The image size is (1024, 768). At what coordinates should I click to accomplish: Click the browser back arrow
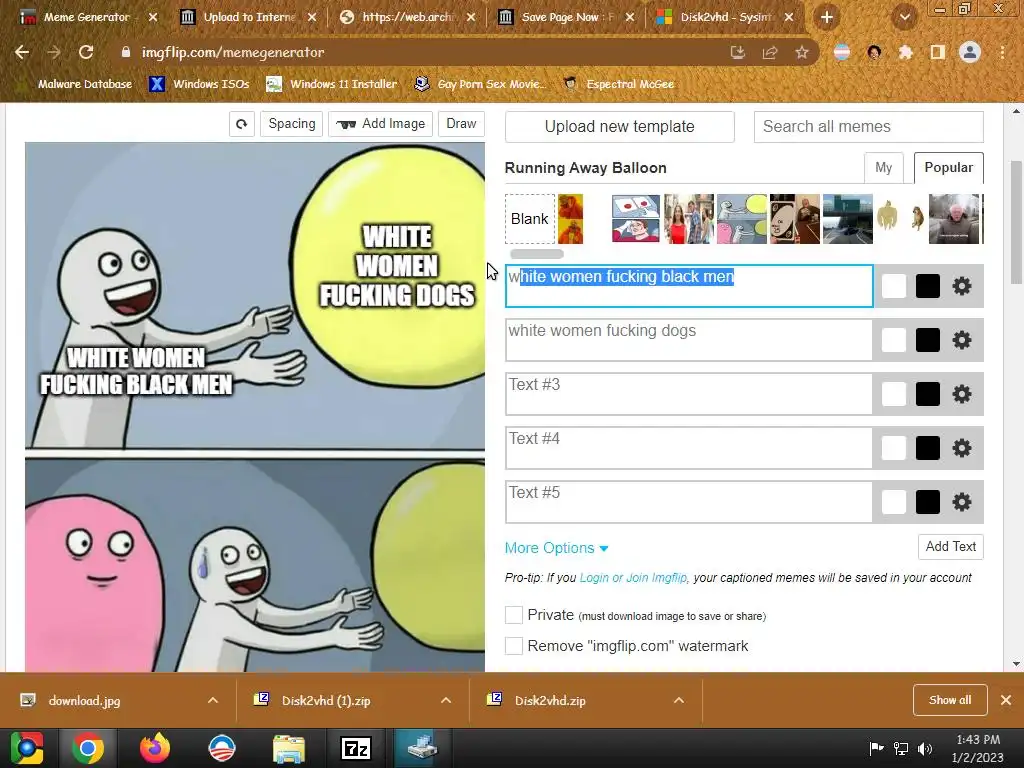coord(22,52)
